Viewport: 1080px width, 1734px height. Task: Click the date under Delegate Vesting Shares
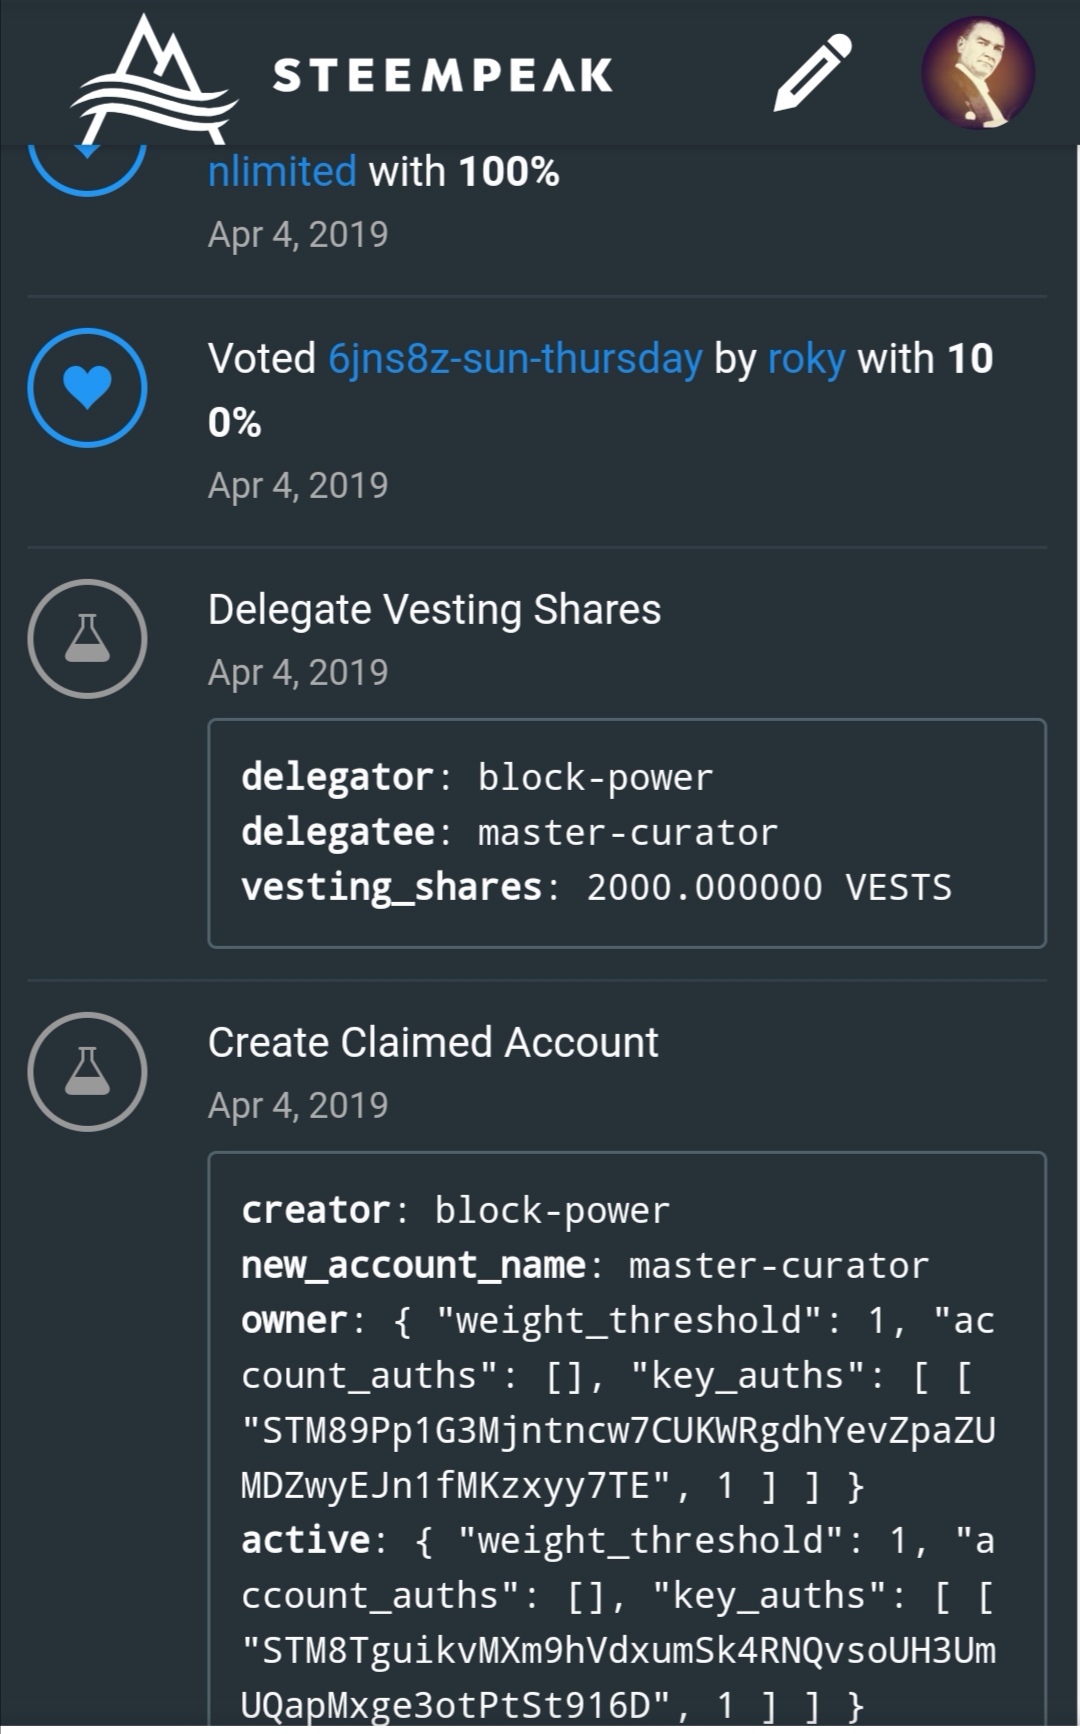298,673
